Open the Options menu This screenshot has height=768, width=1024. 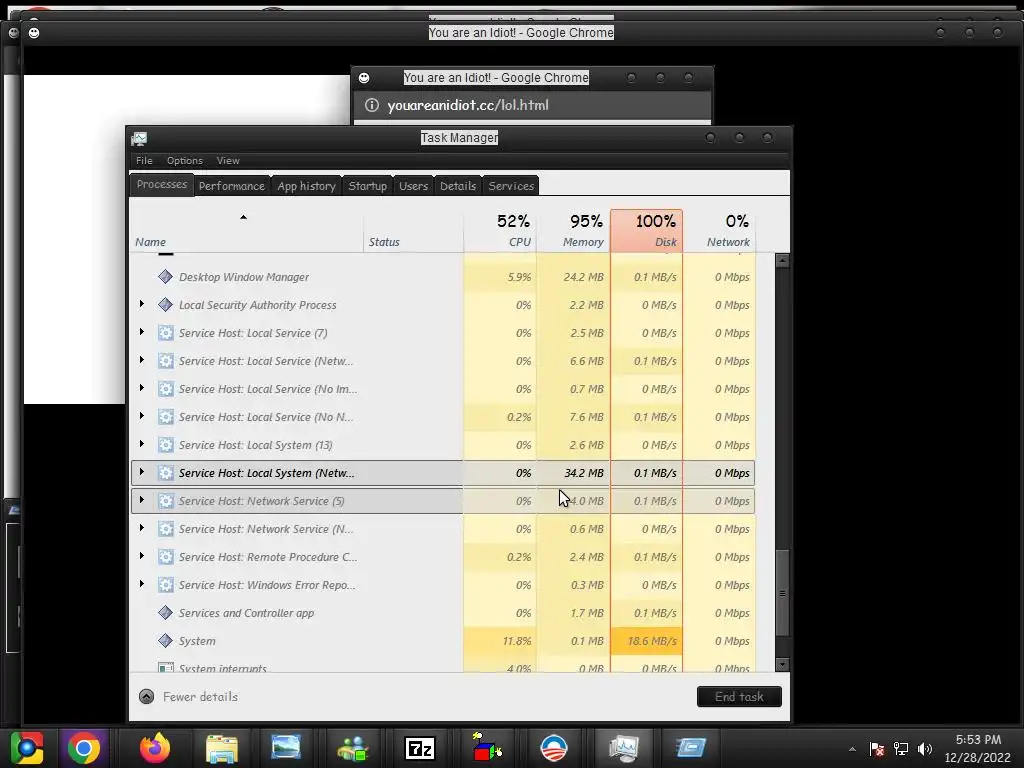point(185,161)
